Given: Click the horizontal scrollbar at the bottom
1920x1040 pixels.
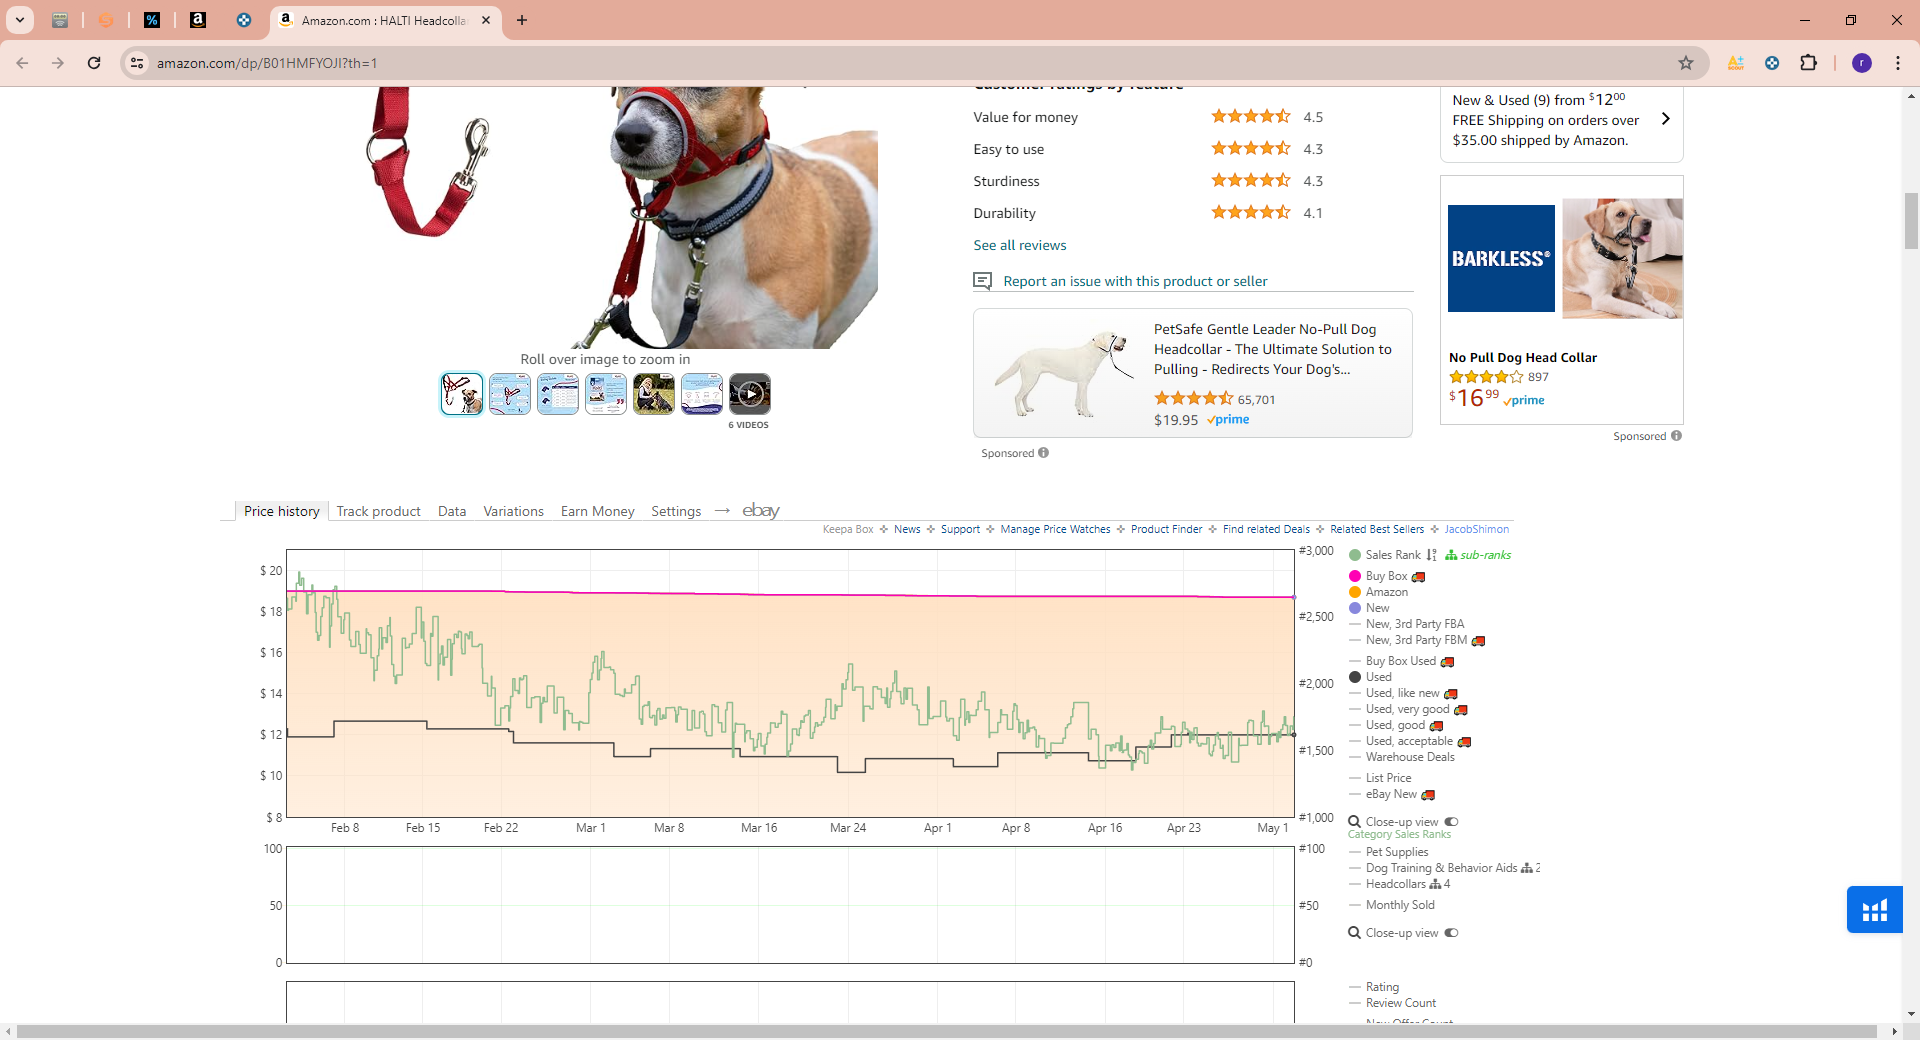Looking at the screenshot, I should [x=947, y=1031].
